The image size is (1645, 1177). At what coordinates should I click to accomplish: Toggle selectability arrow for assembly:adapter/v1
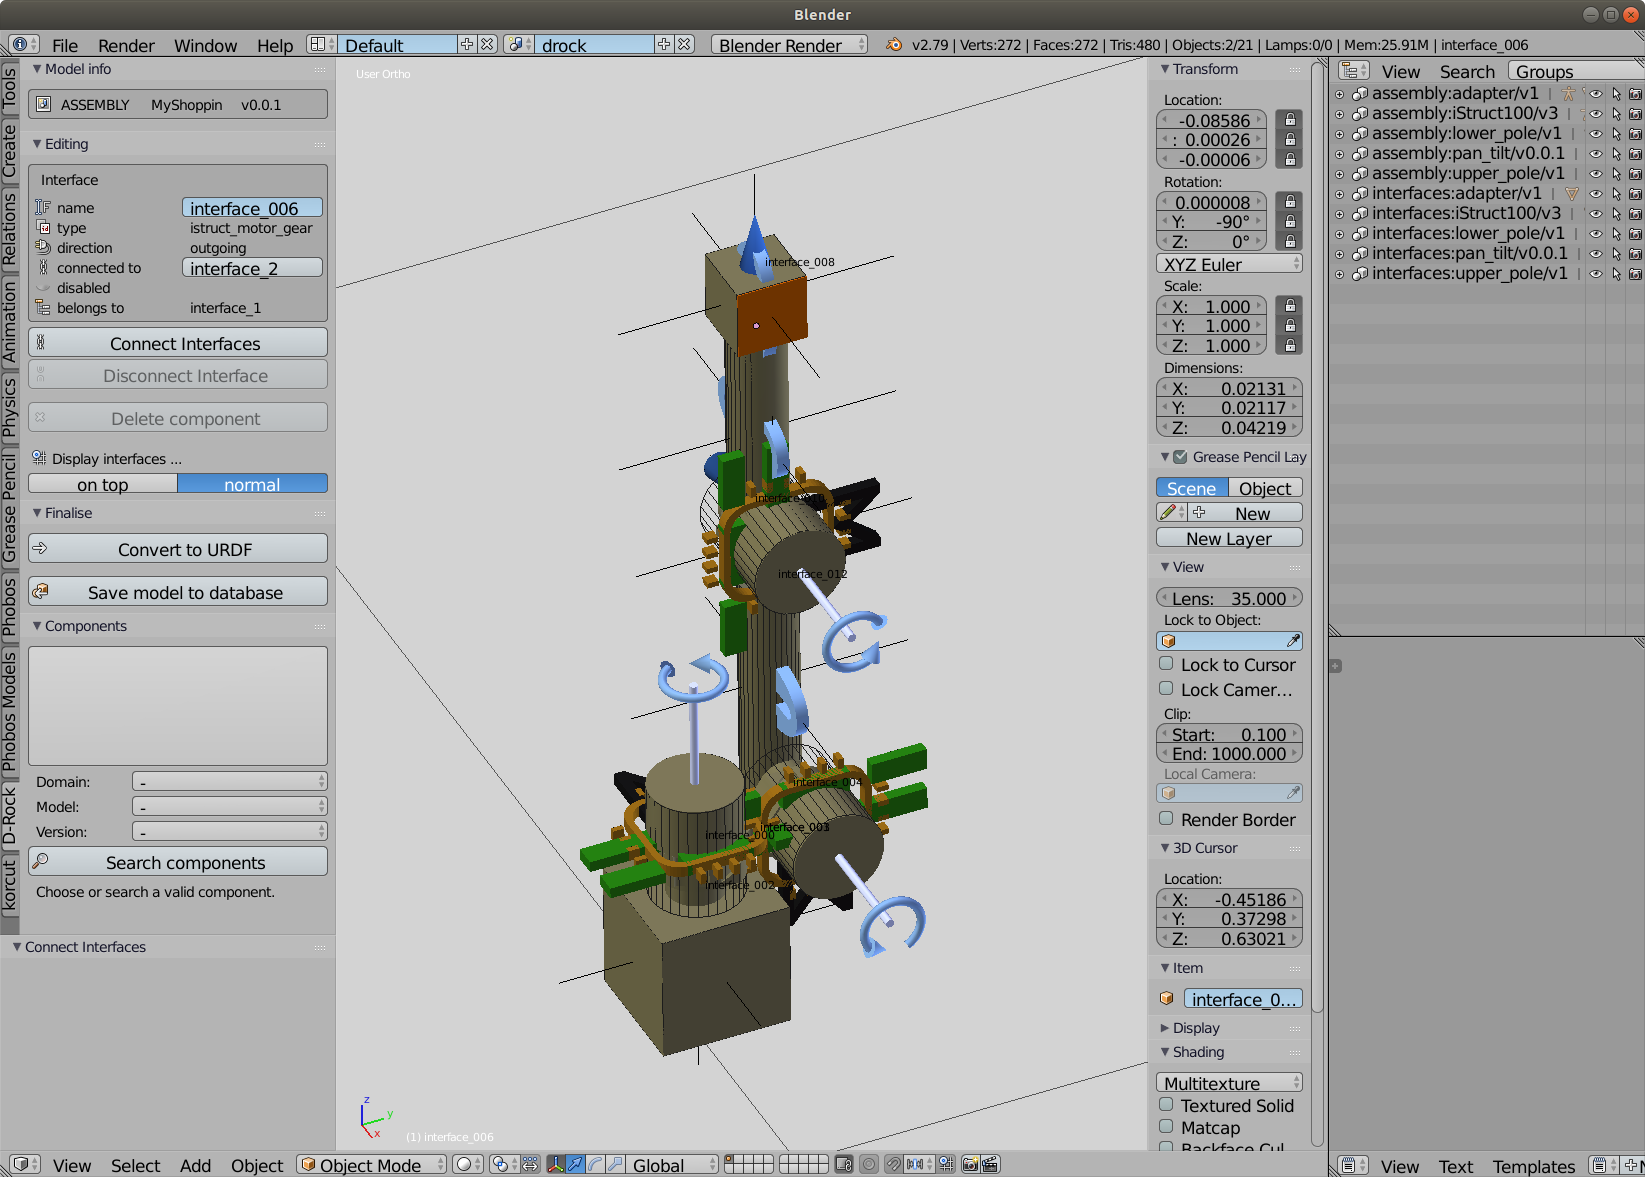(x=1616, y=94)
